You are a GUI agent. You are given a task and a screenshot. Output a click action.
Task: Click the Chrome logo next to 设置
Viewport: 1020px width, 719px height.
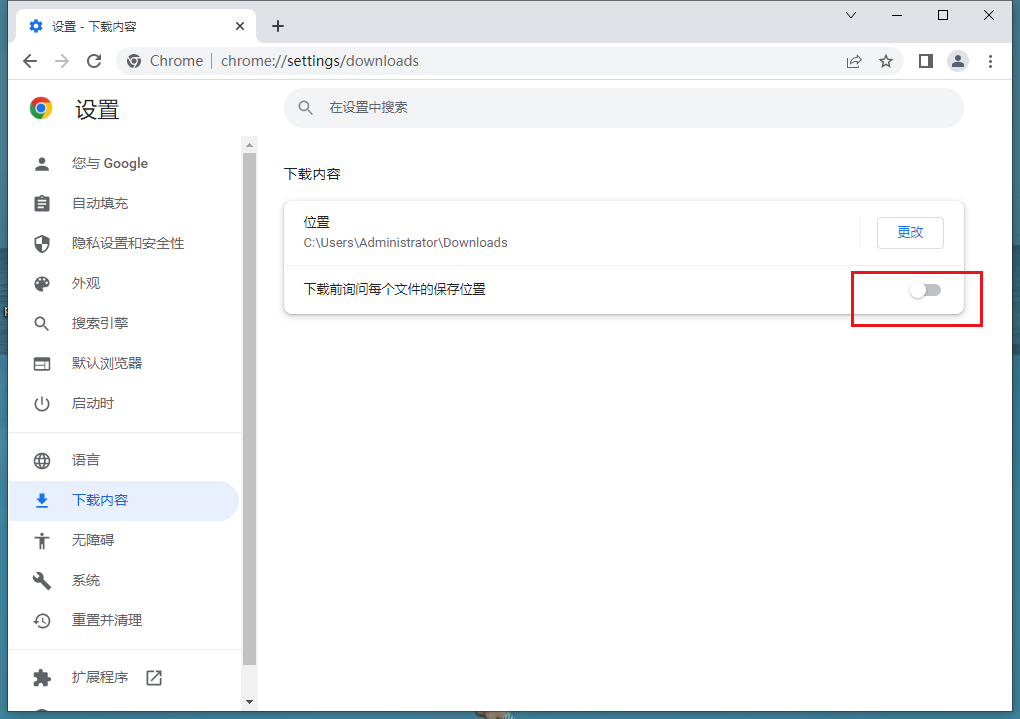pyautogui.click(x=41, y=108)
